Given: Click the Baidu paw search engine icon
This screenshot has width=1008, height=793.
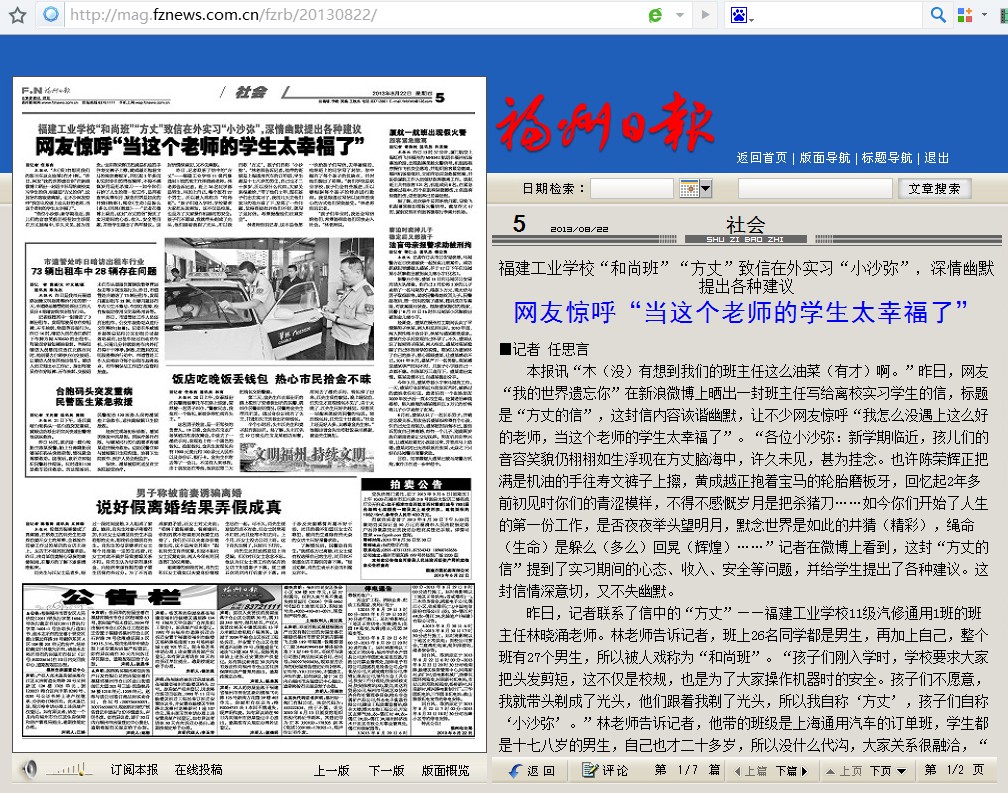Looking at the screenshot, I should click(x=740, y=16).
